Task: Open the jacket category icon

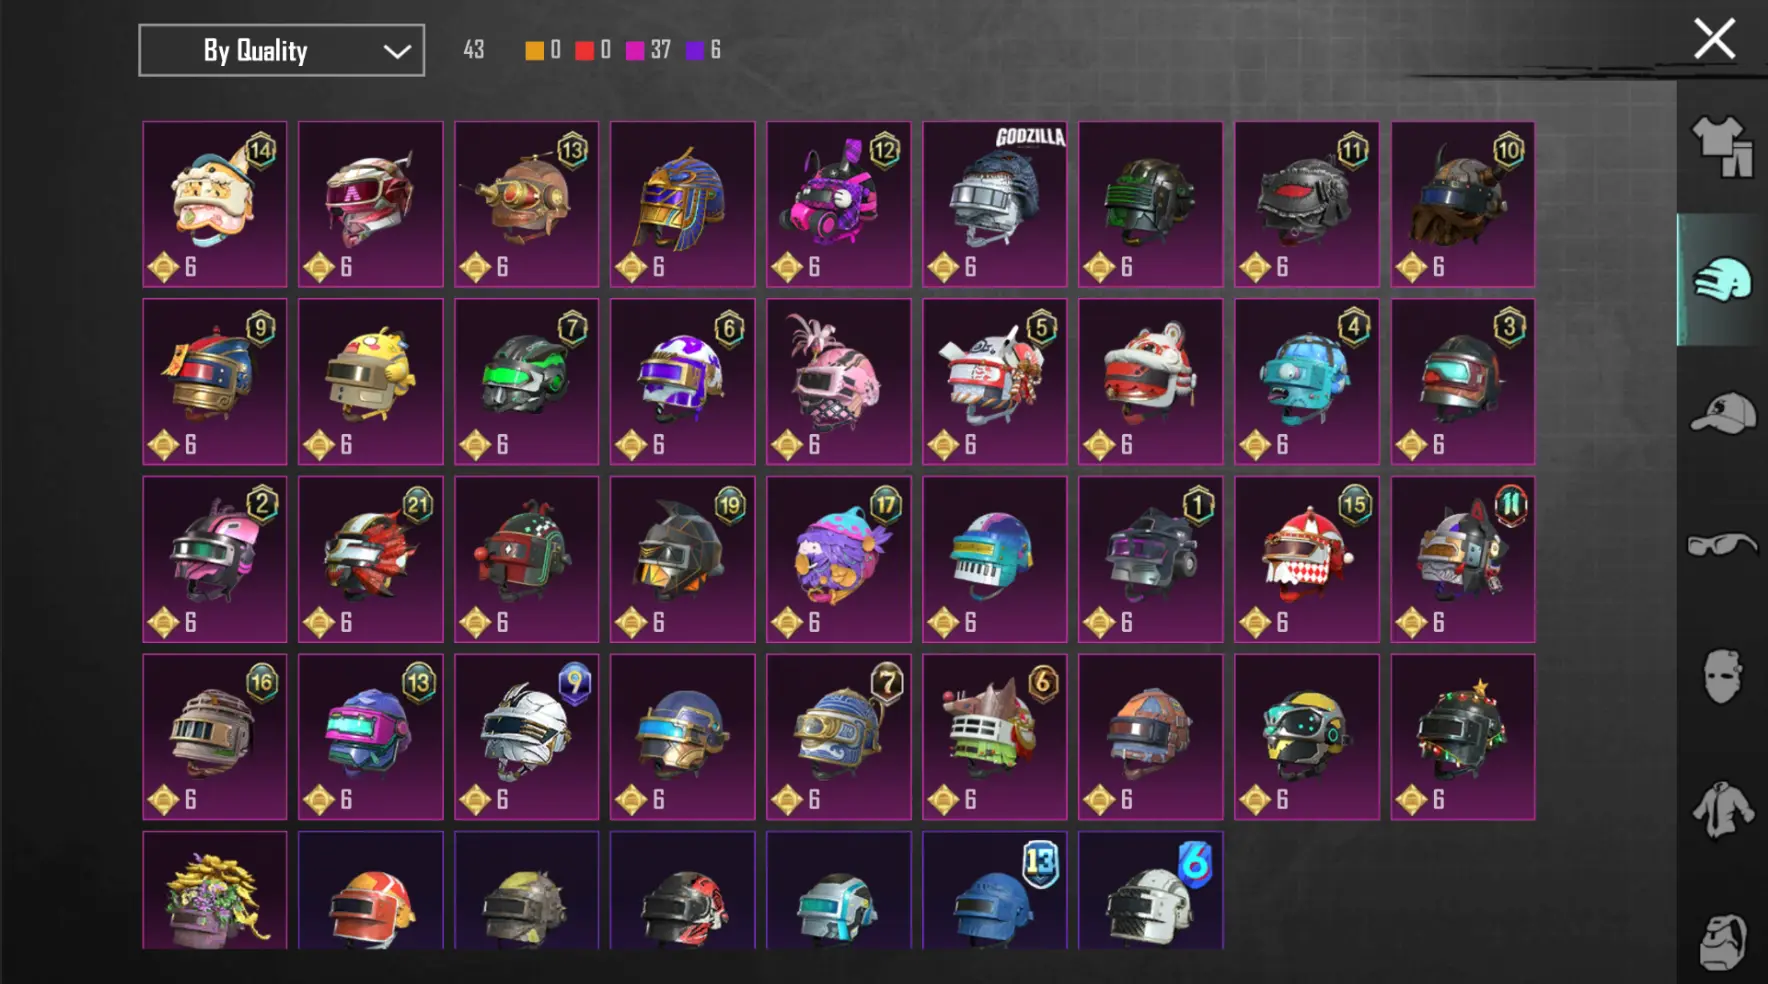Action: point(1722,808)
